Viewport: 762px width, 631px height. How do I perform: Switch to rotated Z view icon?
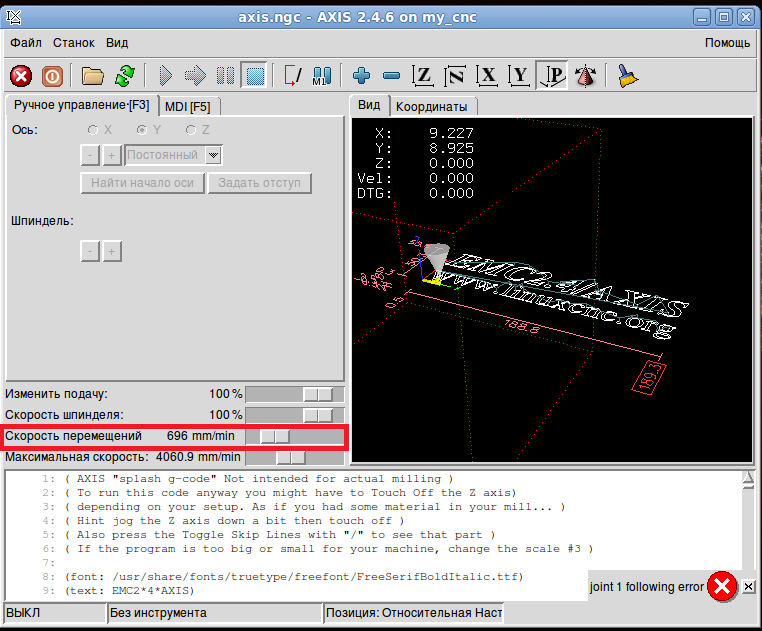pyautogui.click(x=455, y=76)
